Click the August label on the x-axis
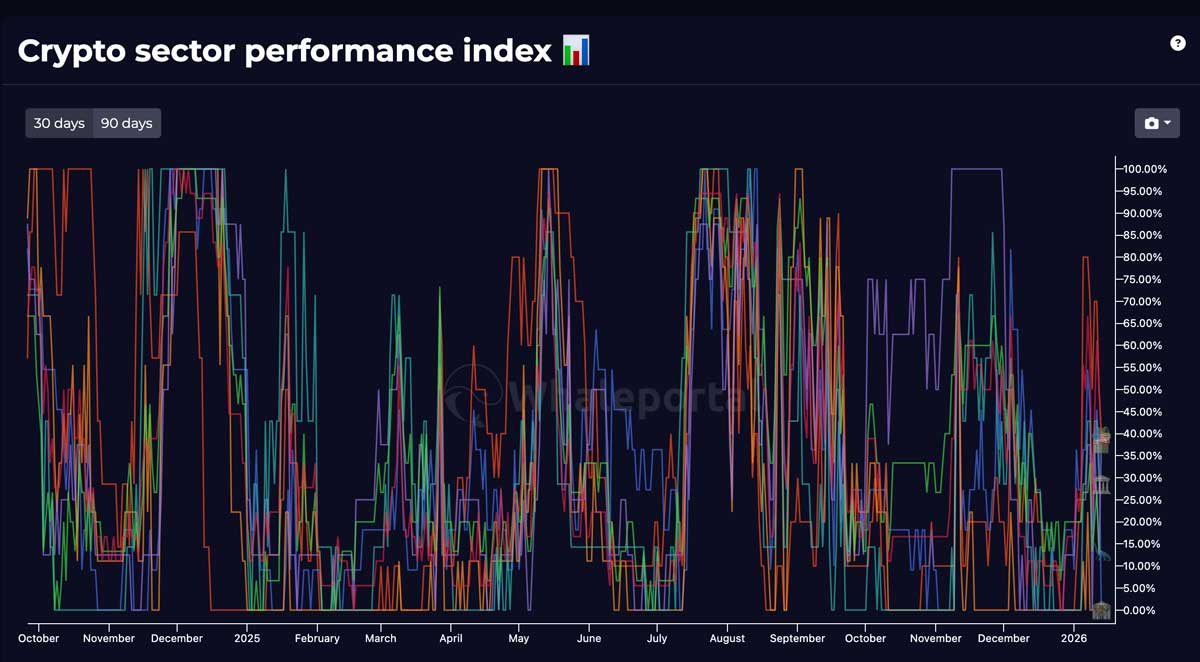Viewport: 1200px width, 662px height. [x=727, y=638]
